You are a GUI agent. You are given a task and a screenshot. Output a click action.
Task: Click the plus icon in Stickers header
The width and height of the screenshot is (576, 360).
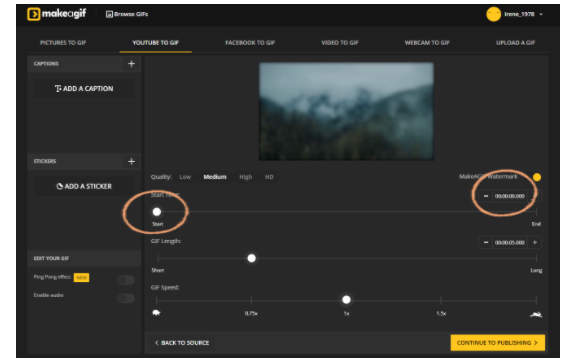[x=131, y=162]
